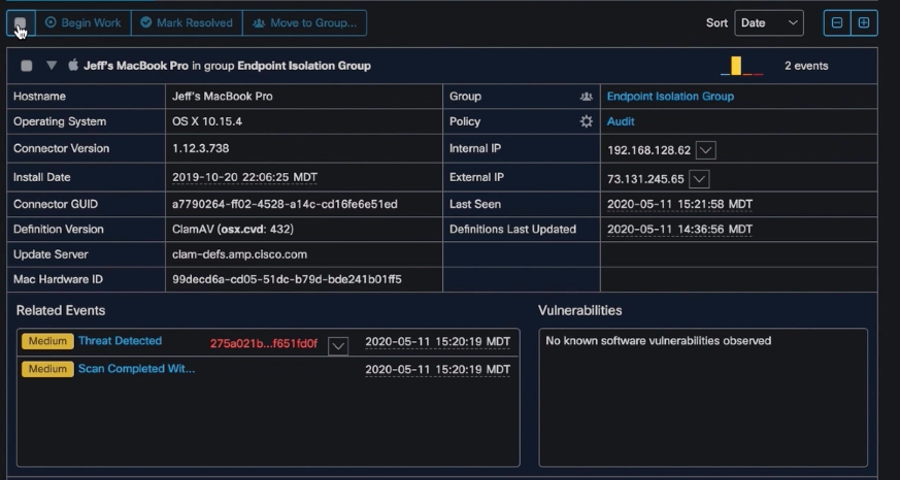Click the Mark Resolved button
Screen dimensions: 902x480
click(187, 23)
